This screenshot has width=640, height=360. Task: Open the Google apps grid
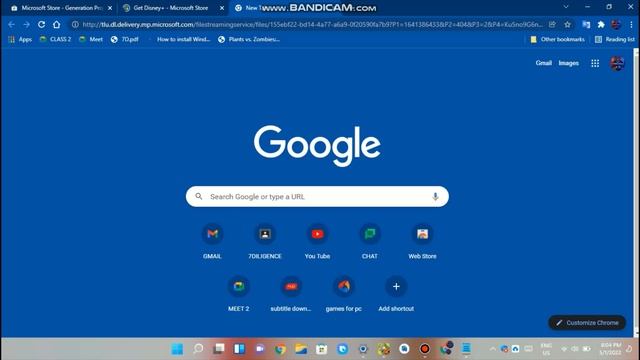click(x=595, y=63)
